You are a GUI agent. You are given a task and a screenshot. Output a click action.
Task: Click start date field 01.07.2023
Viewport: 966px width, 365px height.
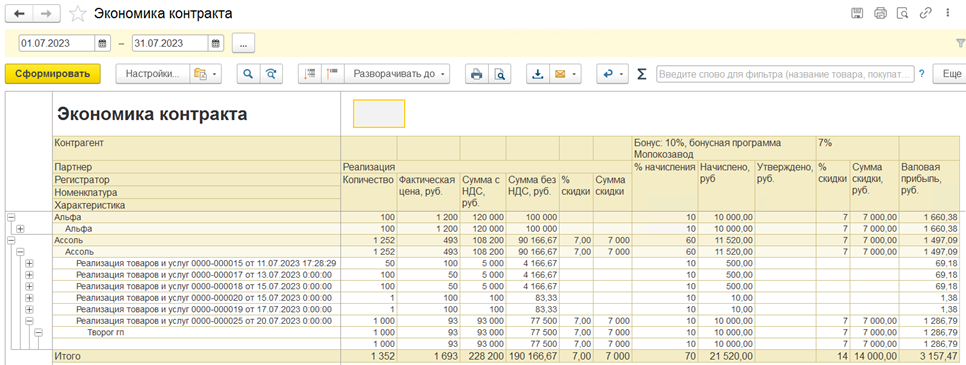click(57, 43)
